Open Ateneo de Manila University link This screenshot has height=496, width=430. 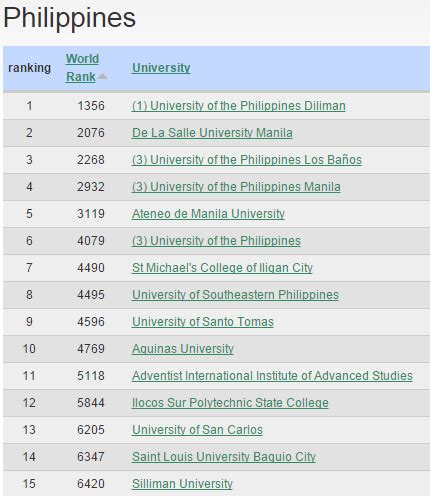[208, 214]
